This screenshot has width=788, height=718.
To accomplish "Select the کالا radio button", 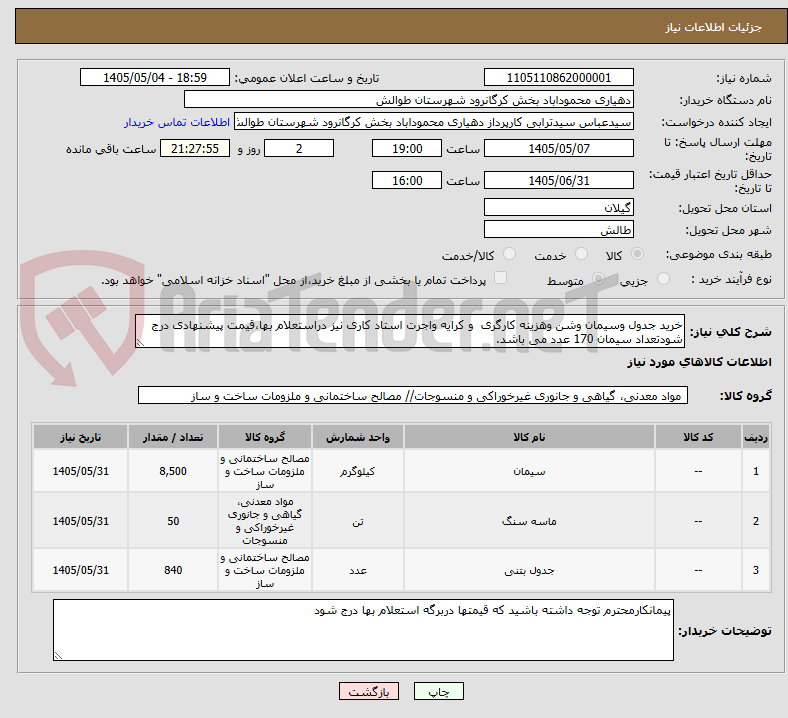I will (637, 254).
